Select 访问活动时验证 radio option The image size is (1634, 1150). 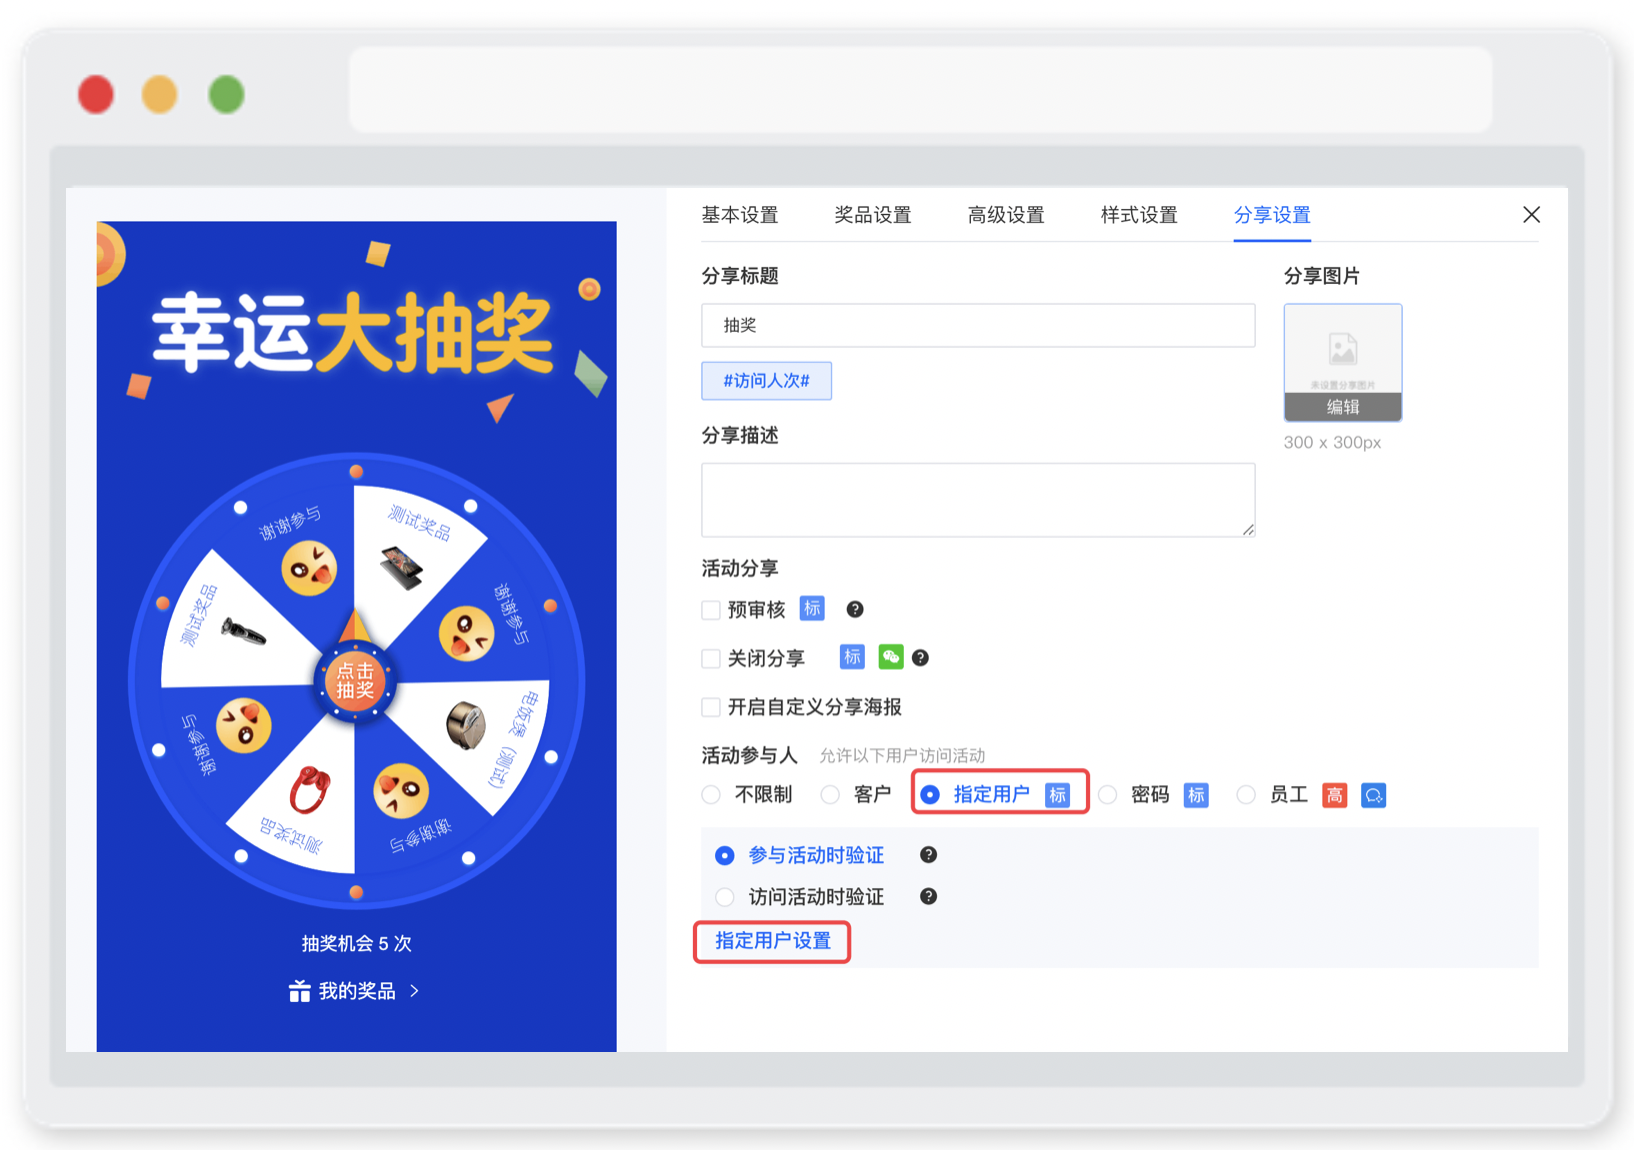click(x=725, y=897)
